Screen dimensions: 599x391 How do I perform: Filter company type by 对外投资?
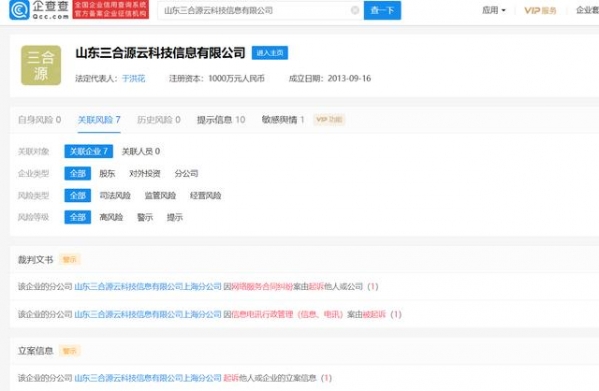coord(145,174)
